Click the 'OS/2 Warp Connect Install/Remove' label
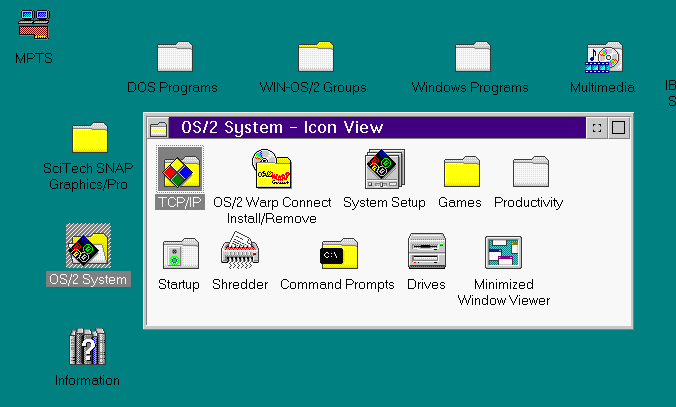The image size is (676, 407). [x=272, y=210]
